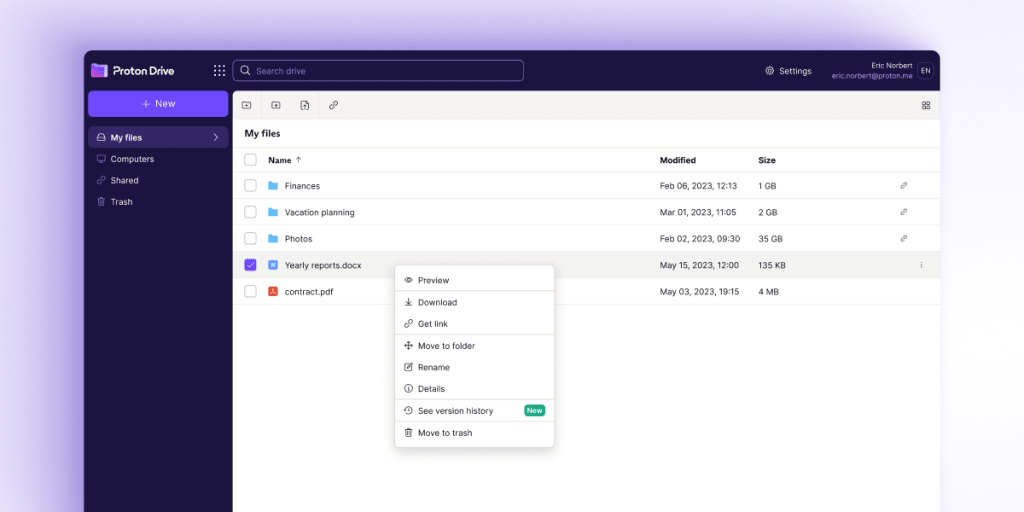
Task: Choose Get link from context menu
Action: click(474, 324)
